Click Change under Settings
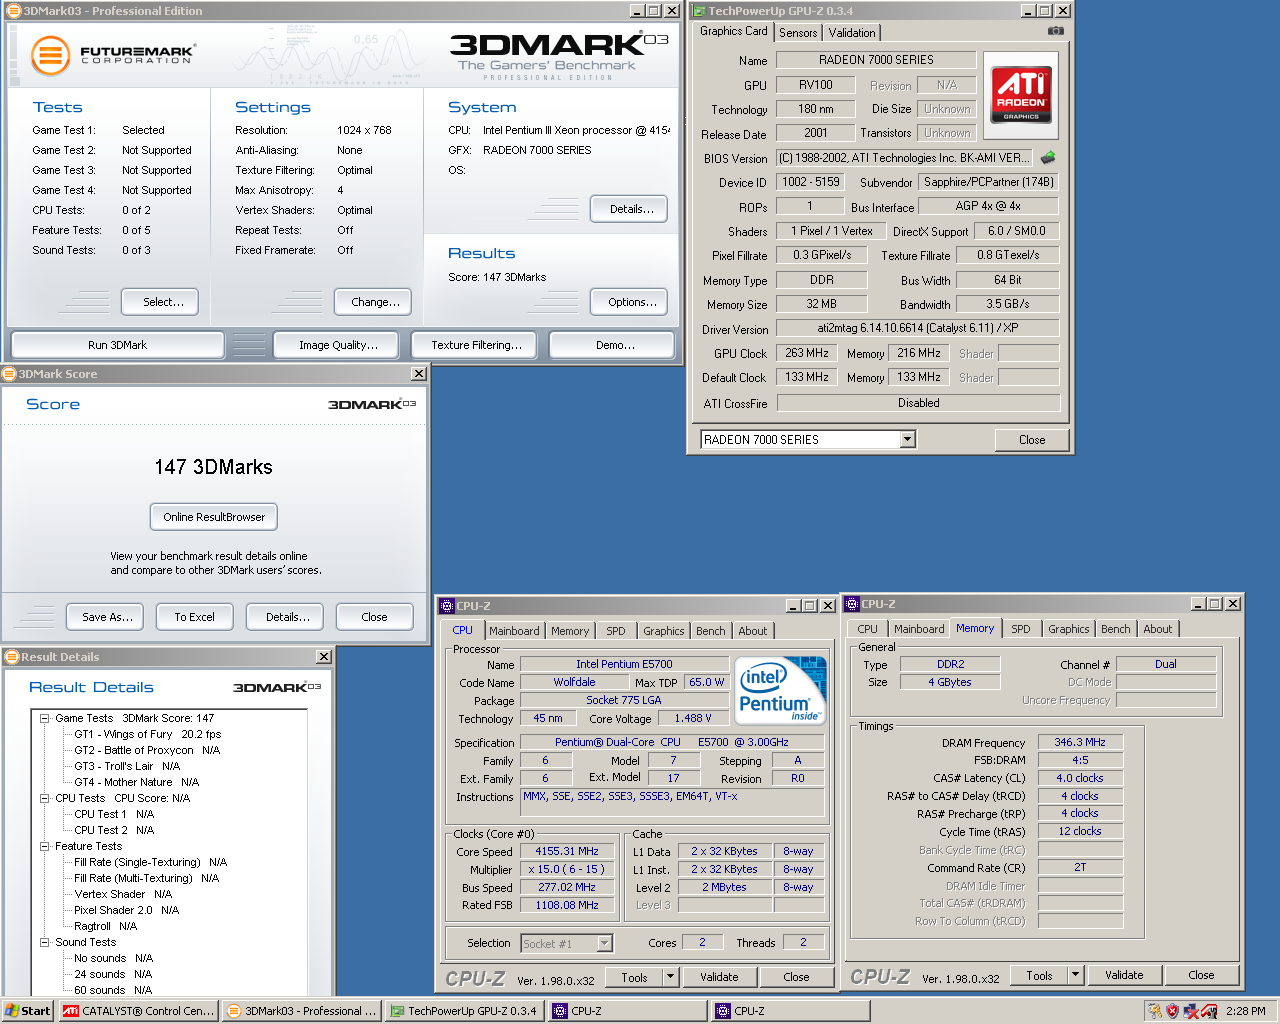The height and width of the screenshot is (1024, 1280). [375, 302]
